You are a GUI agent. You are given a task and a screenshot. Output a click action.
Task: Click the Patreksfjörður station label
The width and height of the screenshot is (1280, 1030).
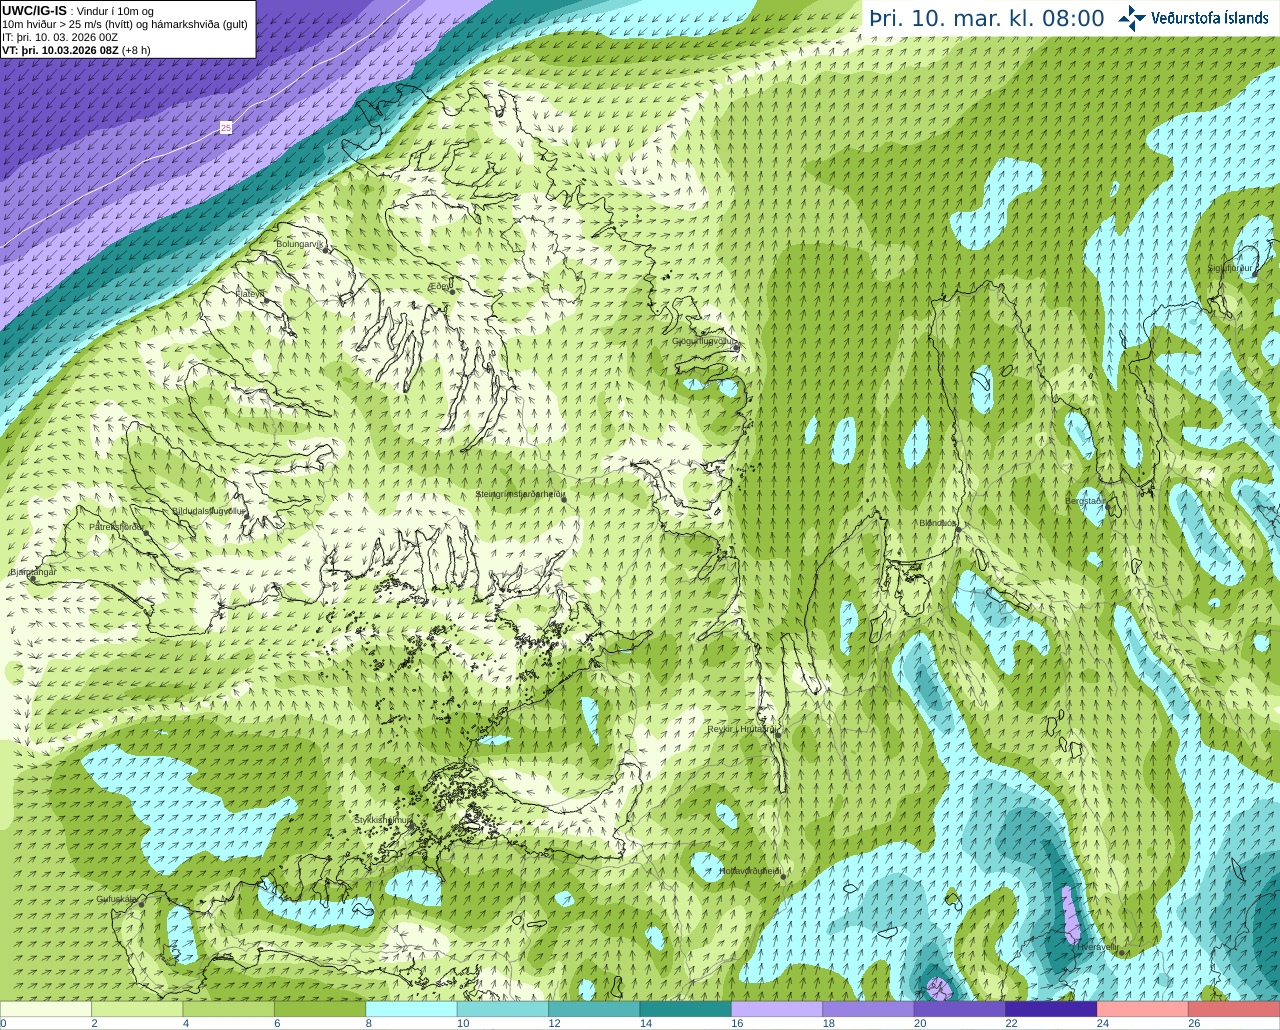[x=117, y=526]
